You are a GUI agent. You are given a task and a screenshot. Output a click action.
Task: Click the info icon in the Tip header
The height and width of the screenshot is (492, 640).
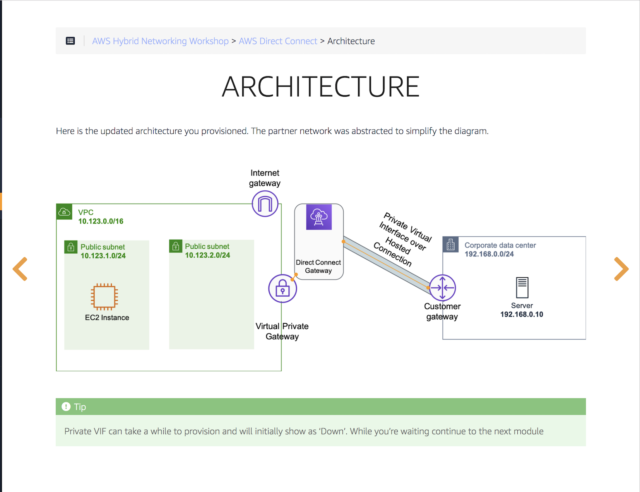(66, 407)
